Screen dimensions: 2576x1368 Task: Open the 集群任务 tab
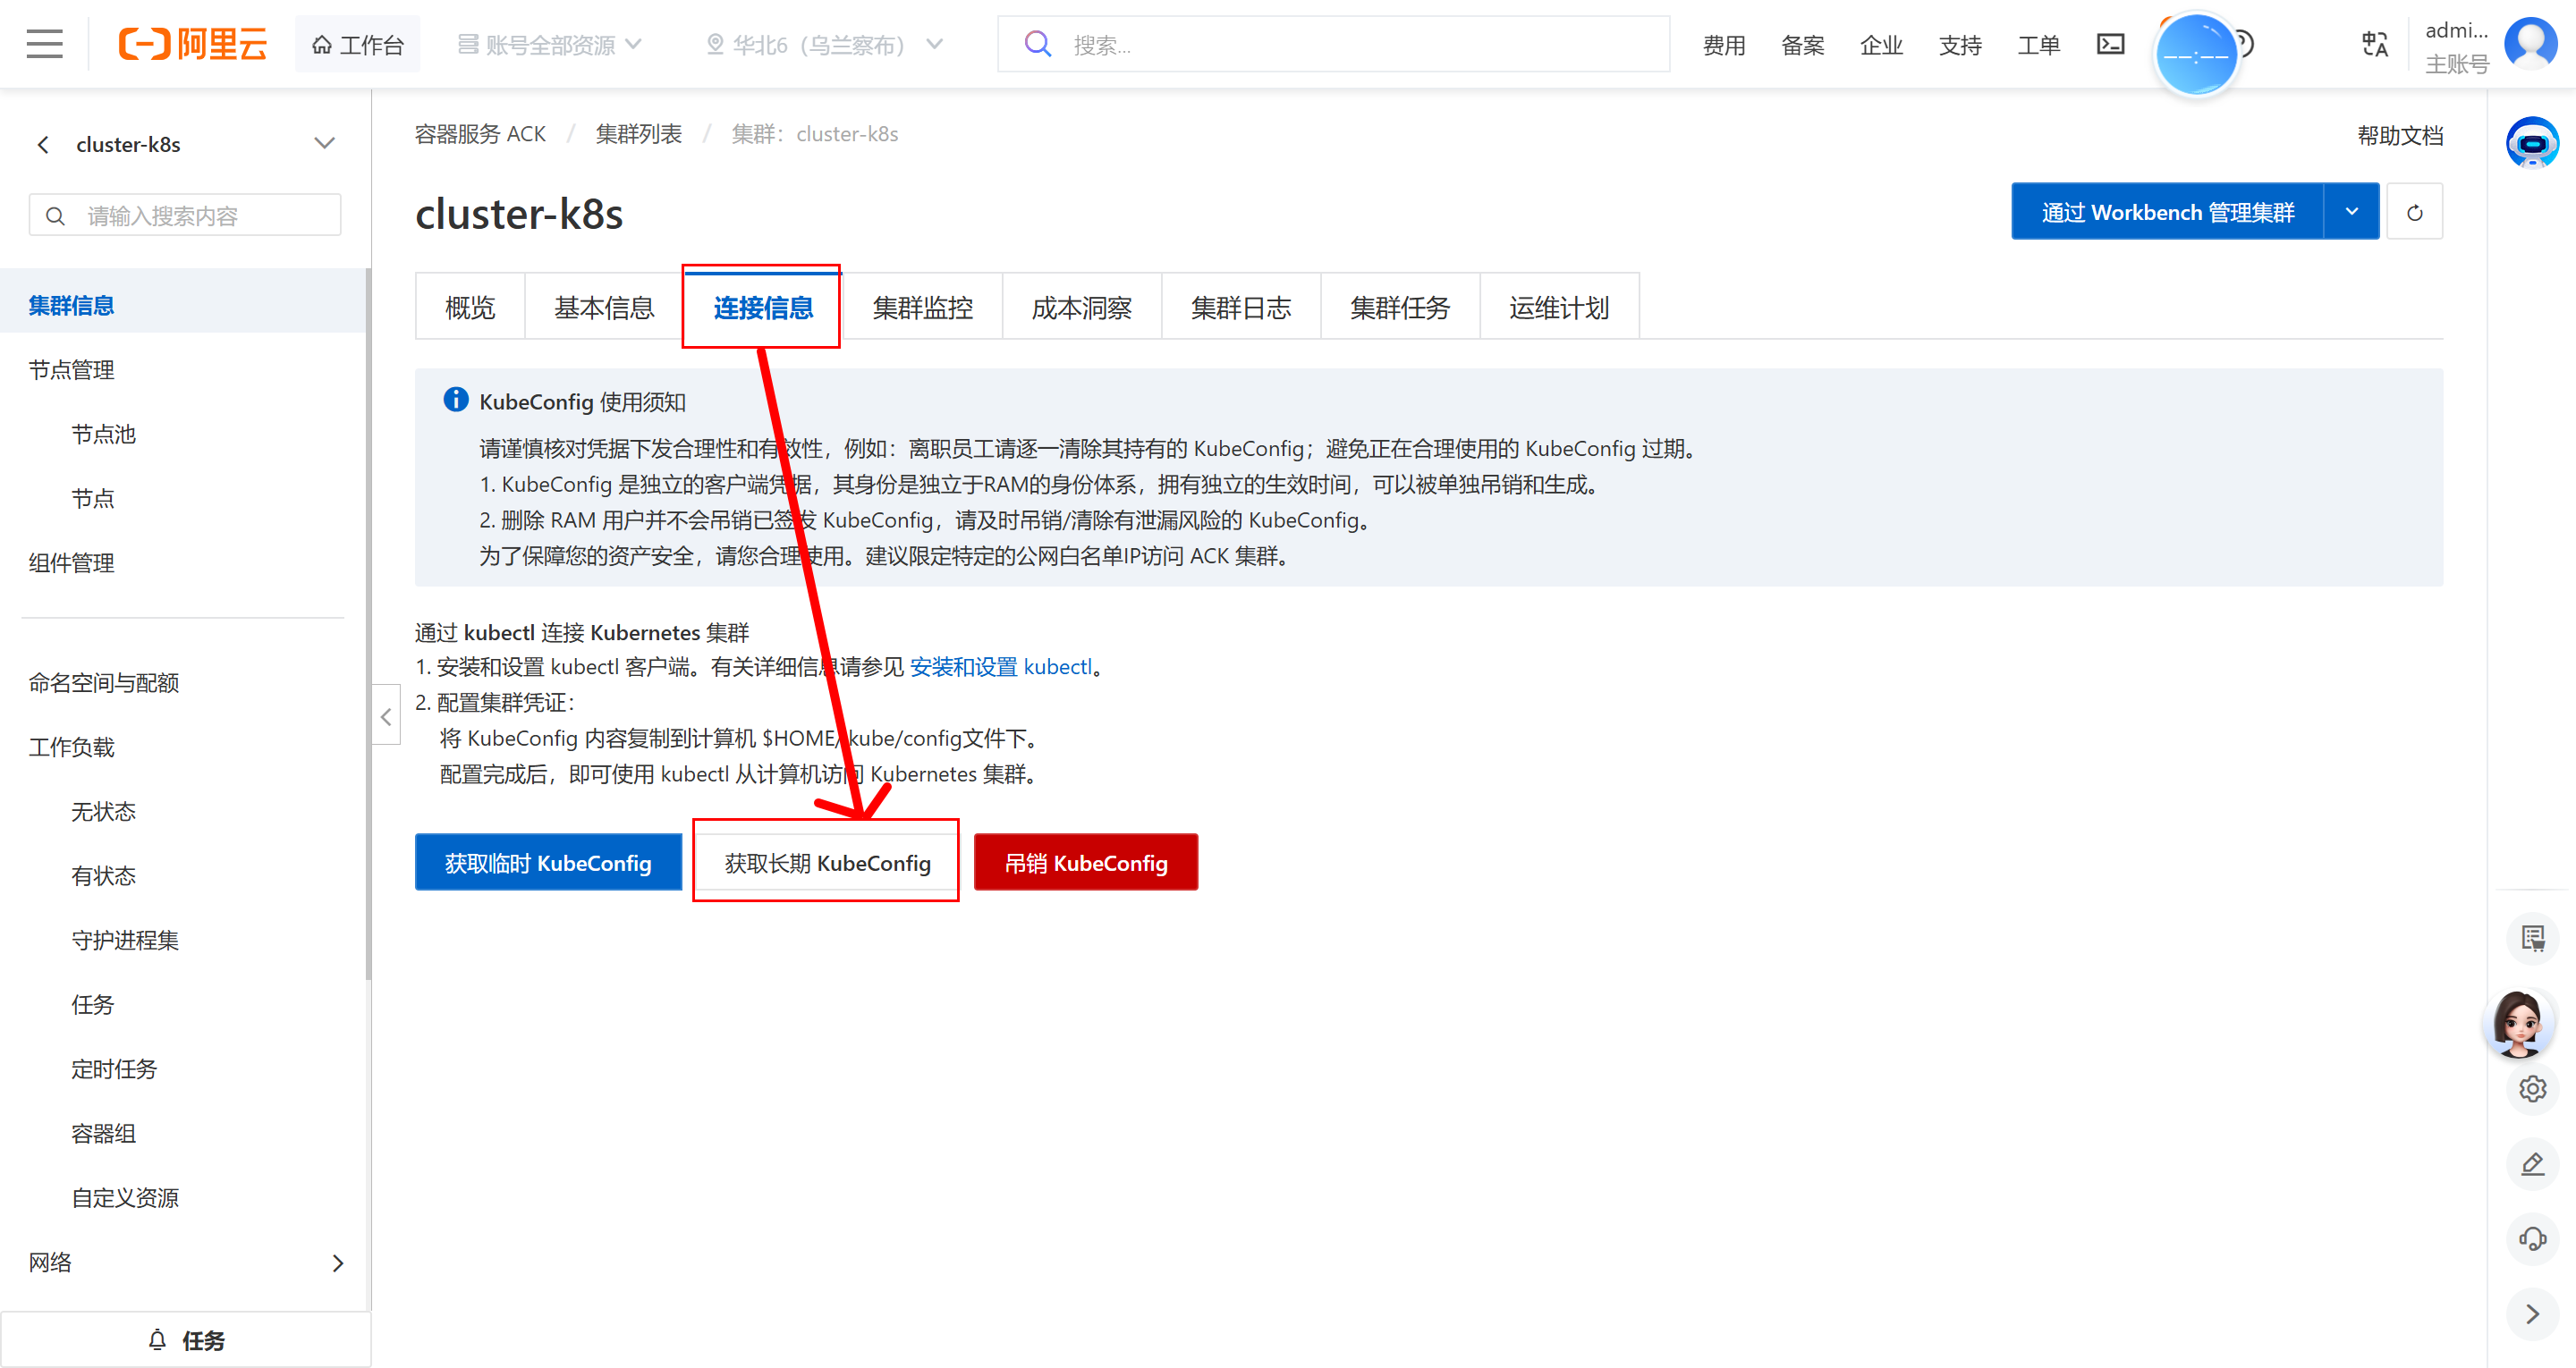coord(1400,308)
